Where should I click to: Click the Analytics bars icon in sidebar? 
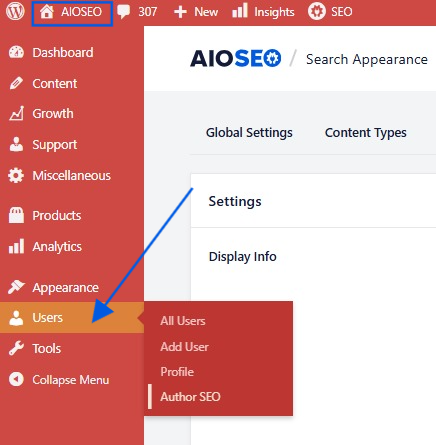pos(16,246)
